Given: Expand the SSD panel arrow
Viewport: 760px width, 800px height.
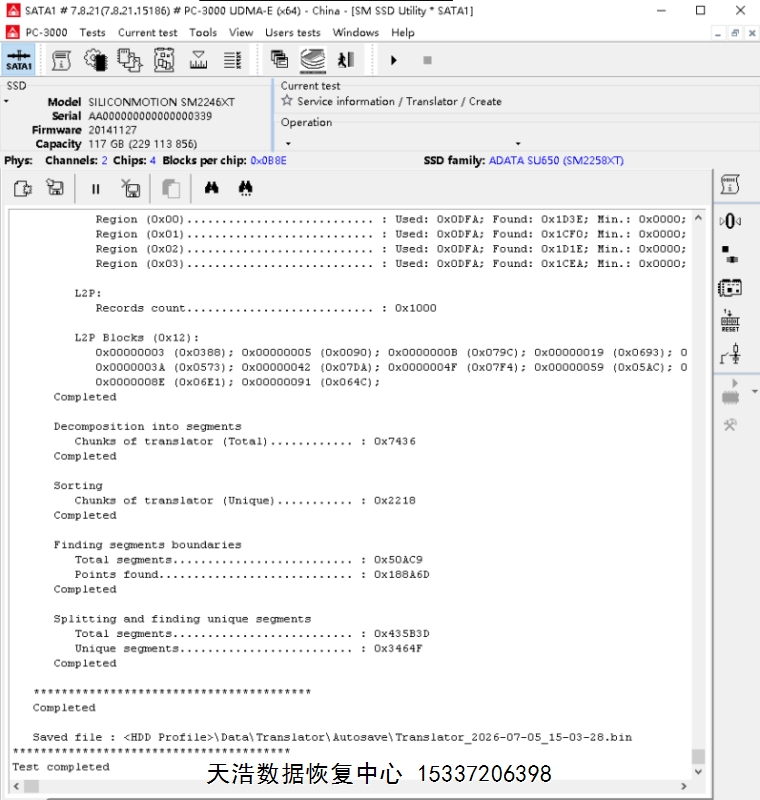Looking at the screenshot, I should [6, 102].
